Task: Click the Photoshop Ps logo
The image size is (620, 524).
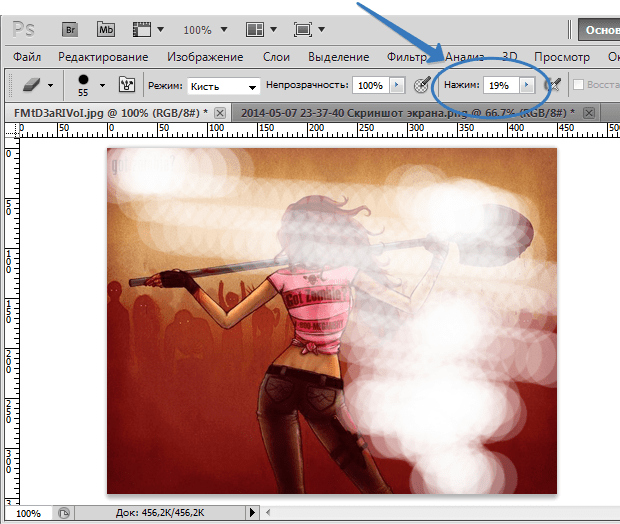Action: (24, 30)
